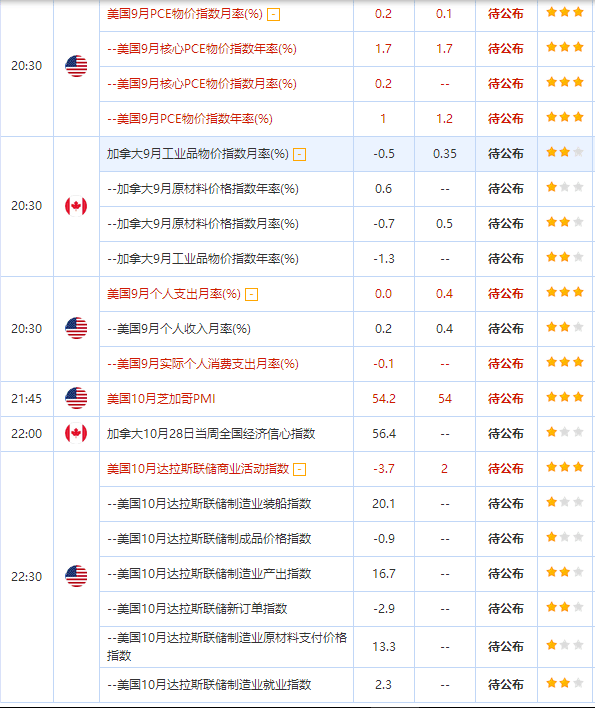
Task: Open 美国10月芝加哥PMI indicator
Action: pos(161,399)
